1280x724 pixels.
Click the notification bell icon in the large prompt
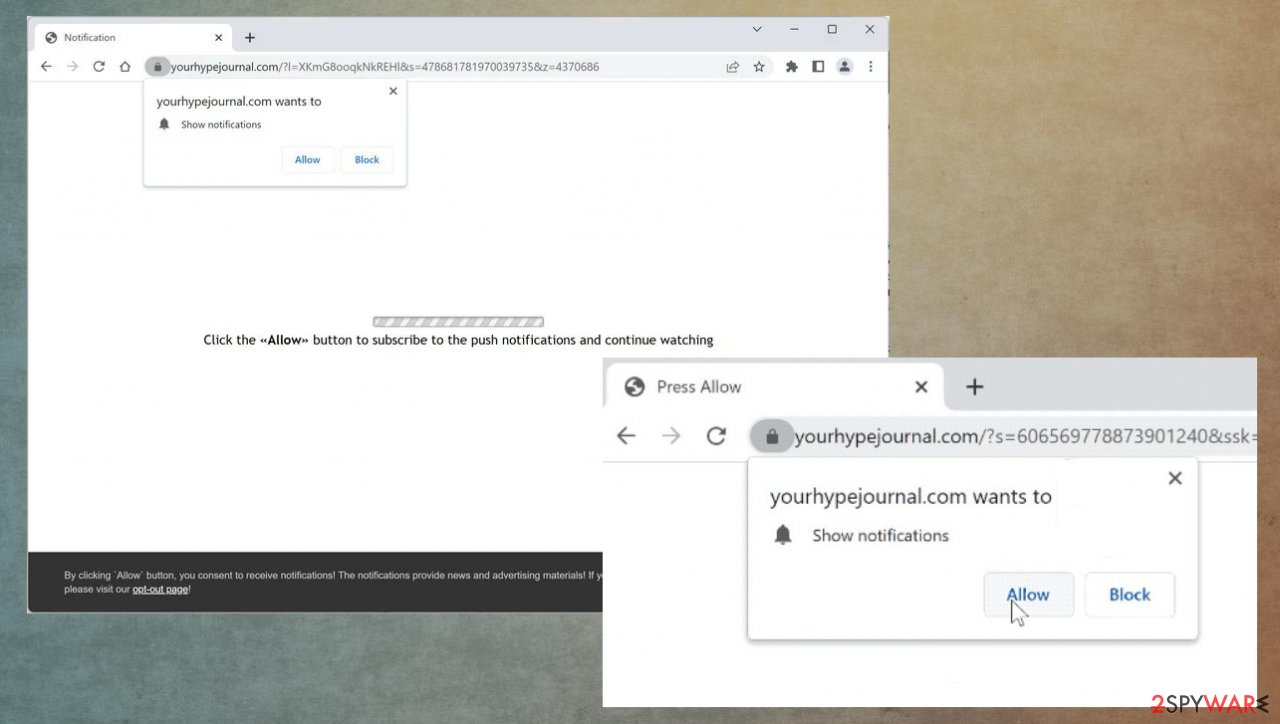coord(783,535)
